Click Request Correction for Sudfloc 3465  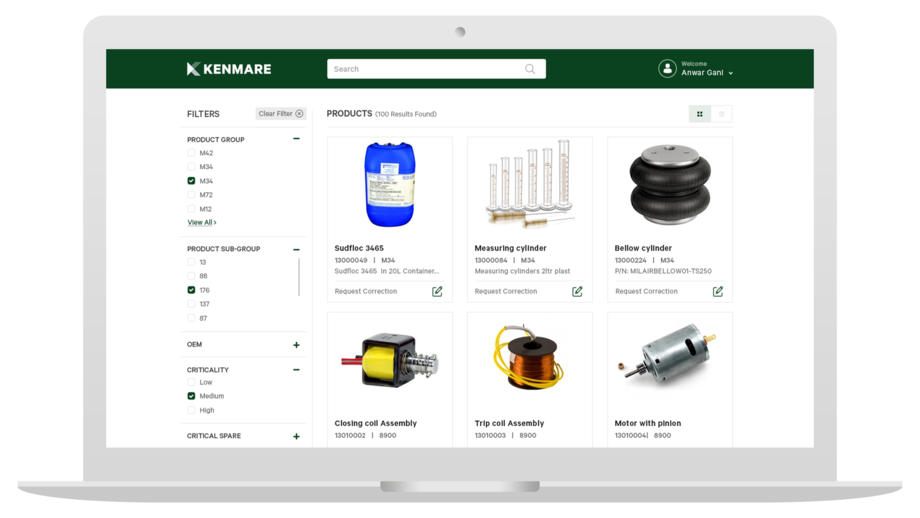tap(366, 292)
